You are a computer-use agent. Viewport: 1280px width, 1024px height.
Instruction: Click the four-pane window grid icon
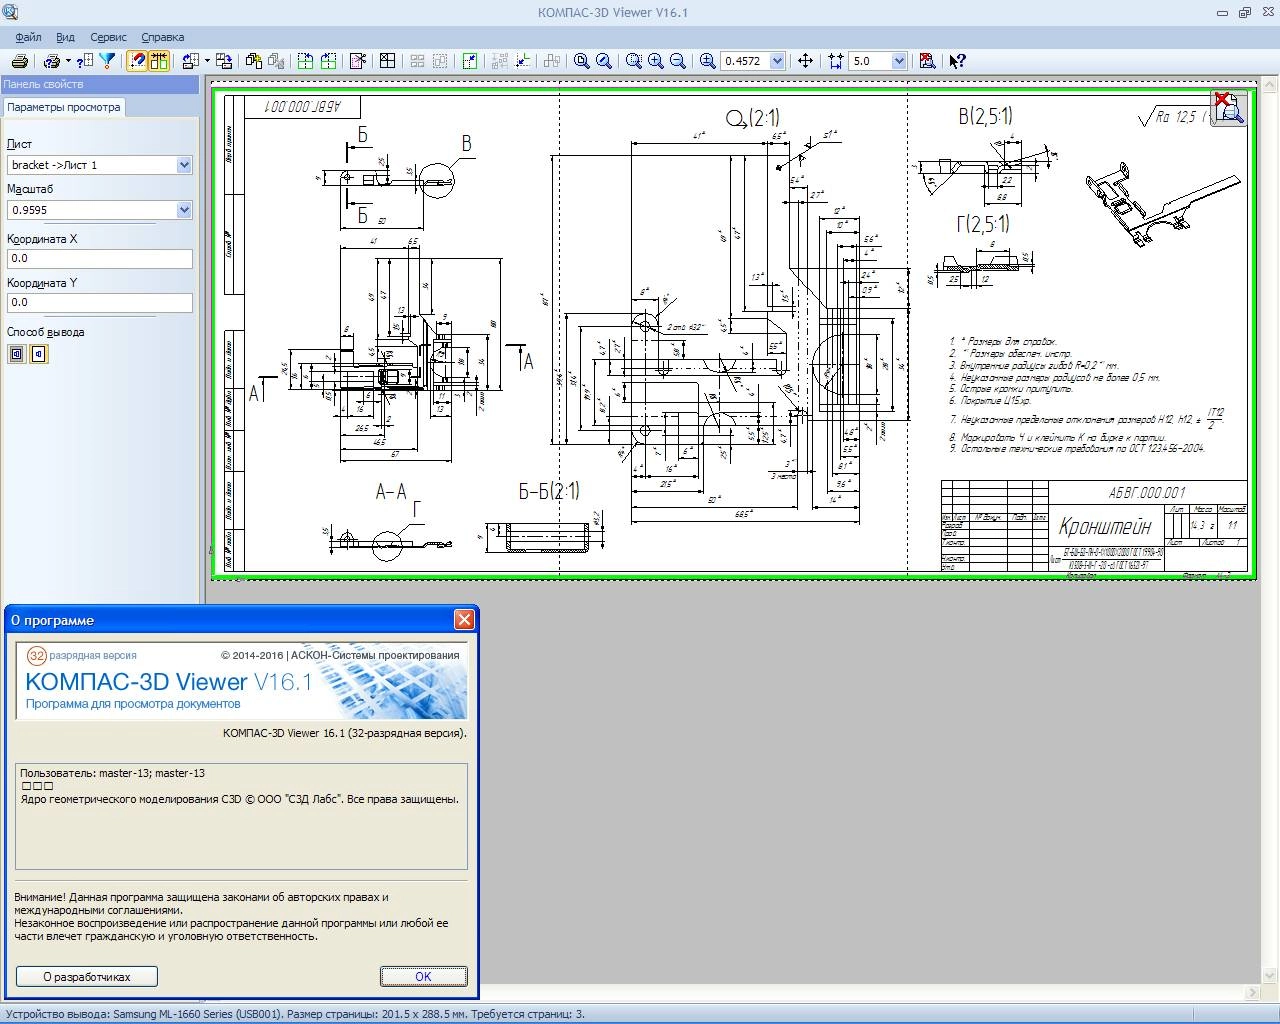388,61
